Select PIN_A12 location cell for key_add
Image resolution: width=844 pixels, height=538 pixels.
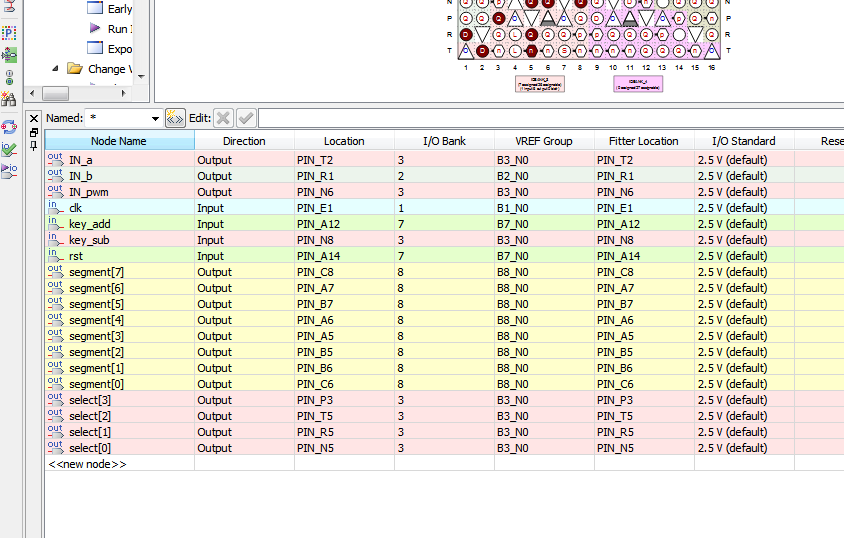pyautogui.click(x=343, y=224)
